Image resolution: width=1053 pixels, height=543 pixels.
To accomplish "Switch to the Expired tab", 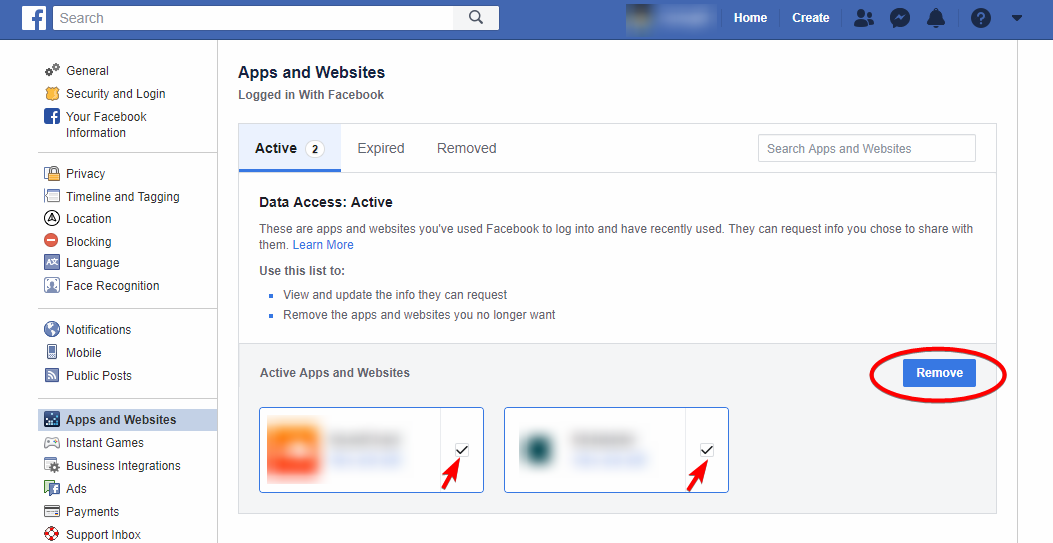I will coord(381,148).
